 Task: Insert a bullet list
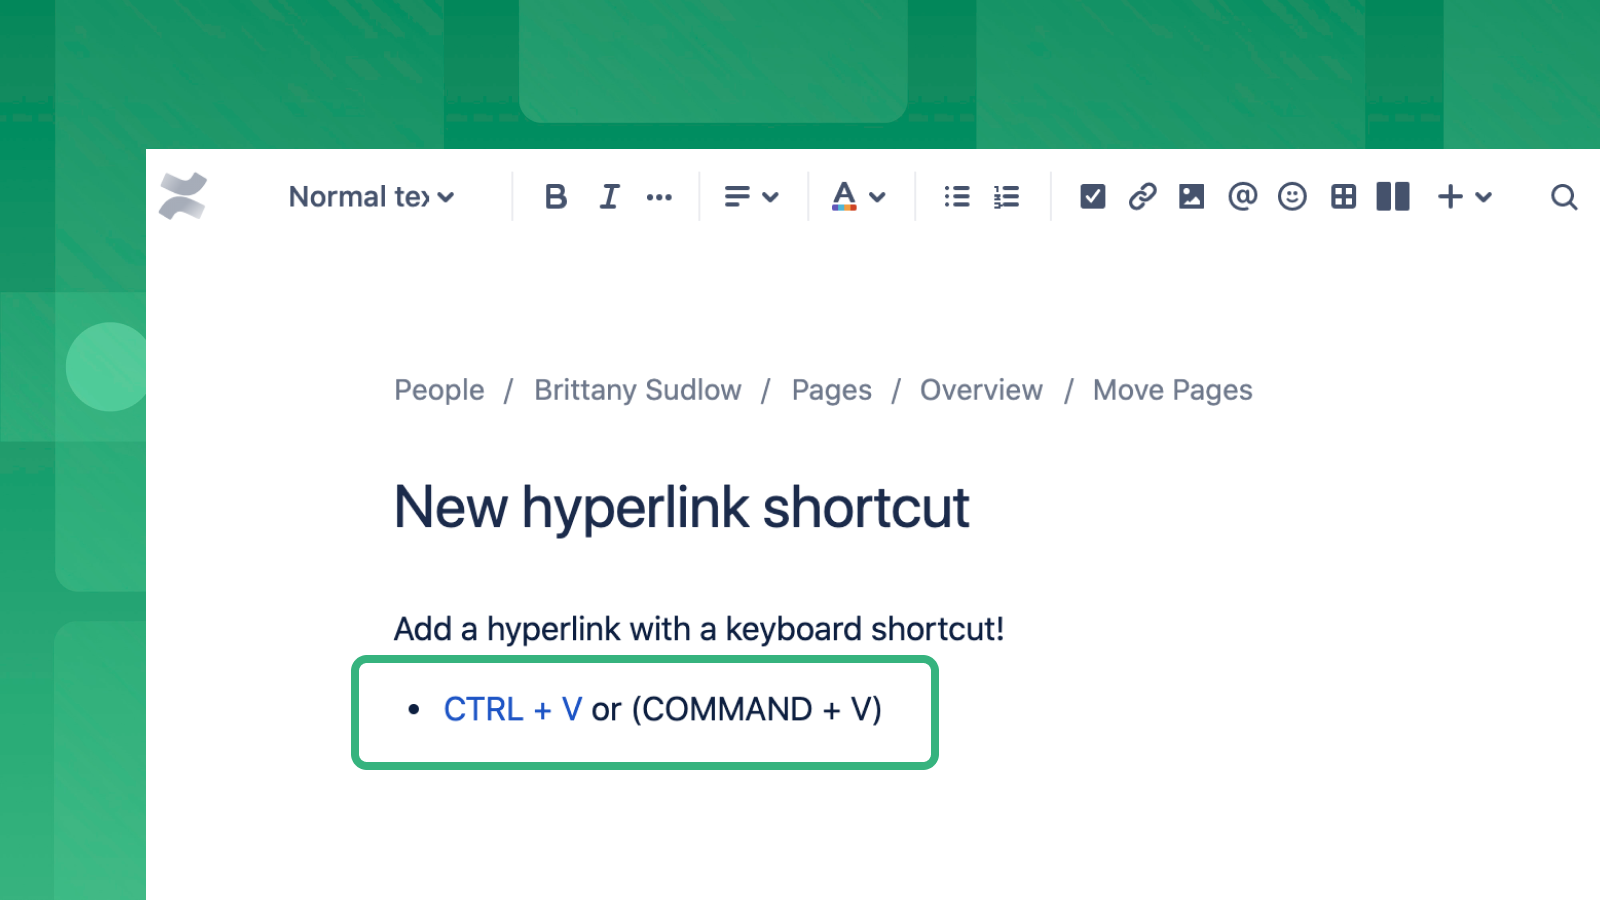tap(957, 197)
